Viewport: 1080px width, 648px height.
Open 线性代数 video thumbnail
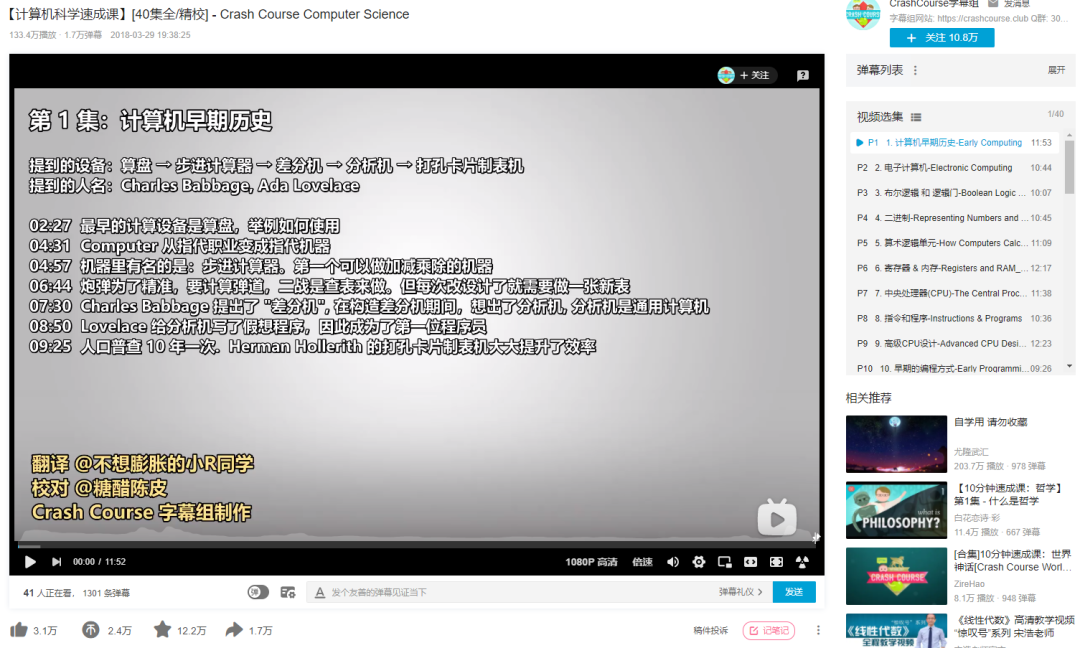(896, 631)
